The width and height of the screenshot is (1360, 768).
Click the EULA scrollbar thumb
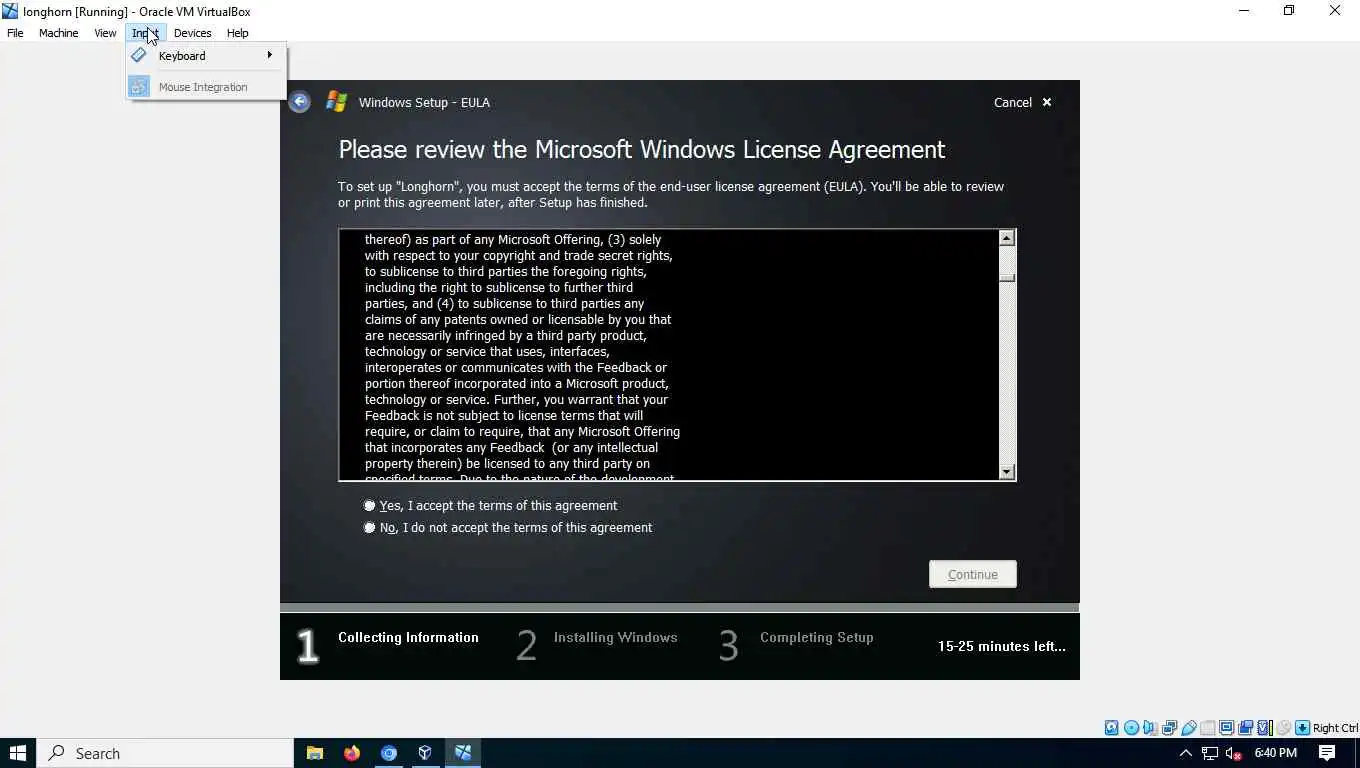click(1007, 277)
